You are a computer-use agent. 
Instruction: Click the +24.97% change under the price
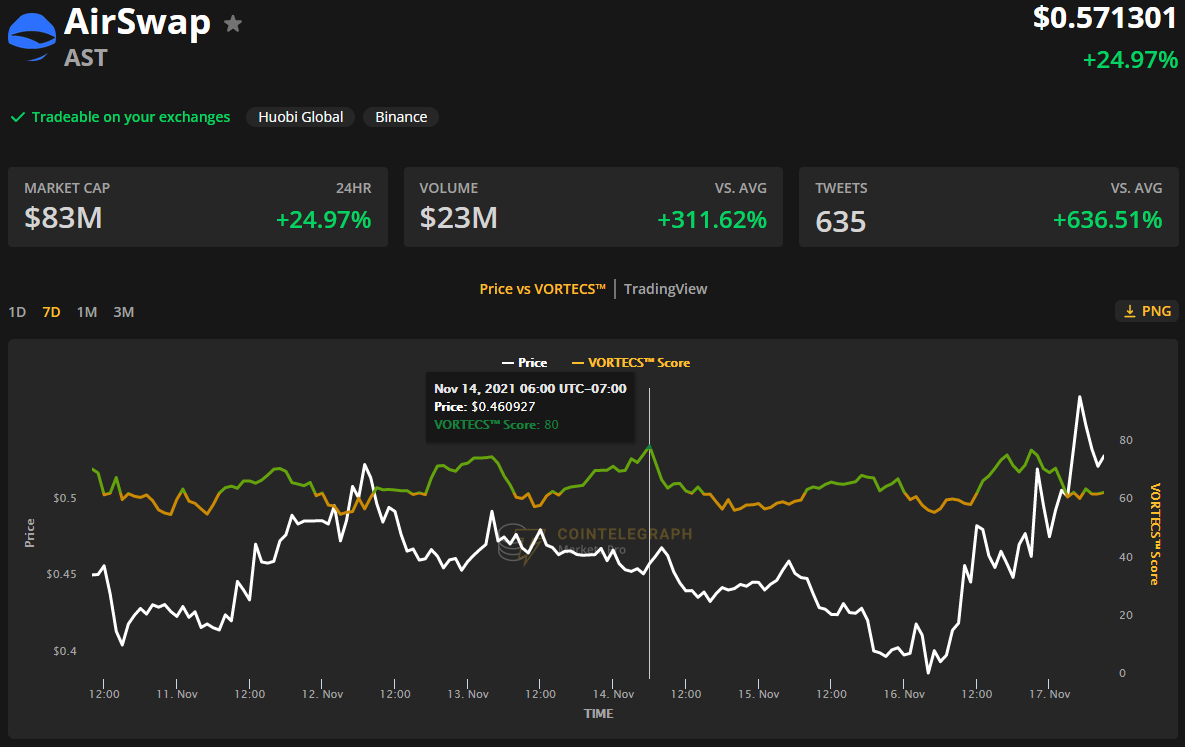[x=1130, y=60]
